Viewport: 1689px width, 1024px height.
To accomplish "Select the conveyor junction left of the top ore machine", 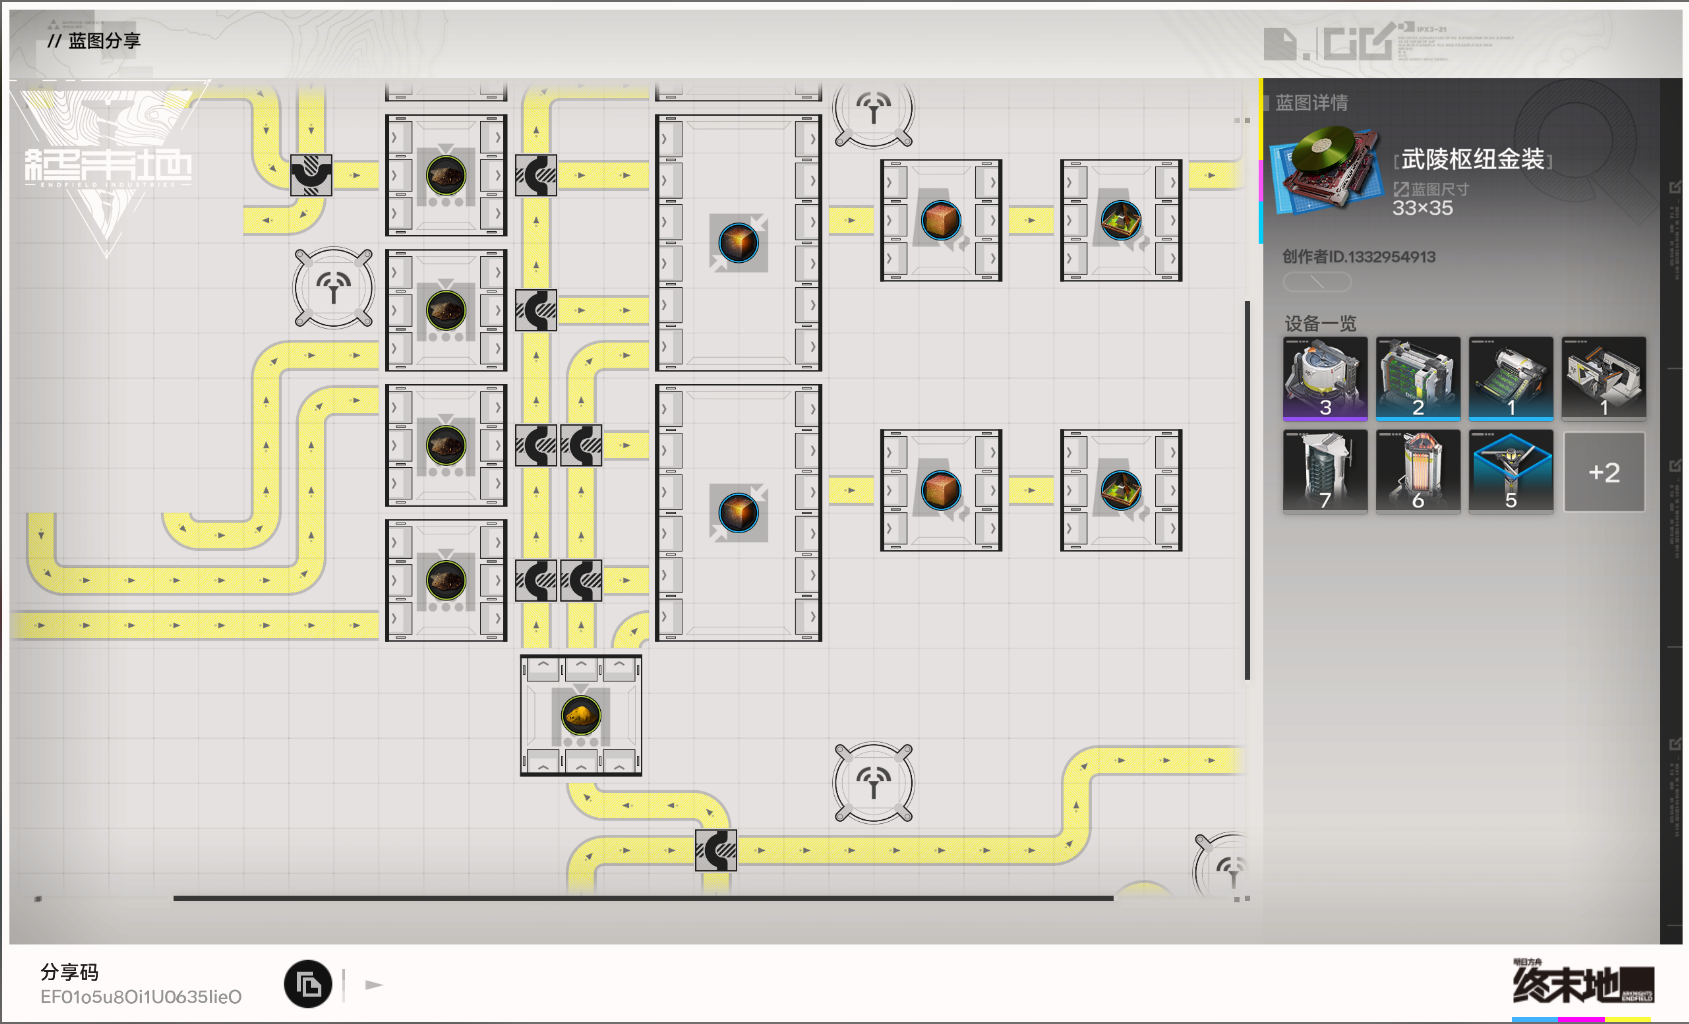I will [x=311, y=175].
